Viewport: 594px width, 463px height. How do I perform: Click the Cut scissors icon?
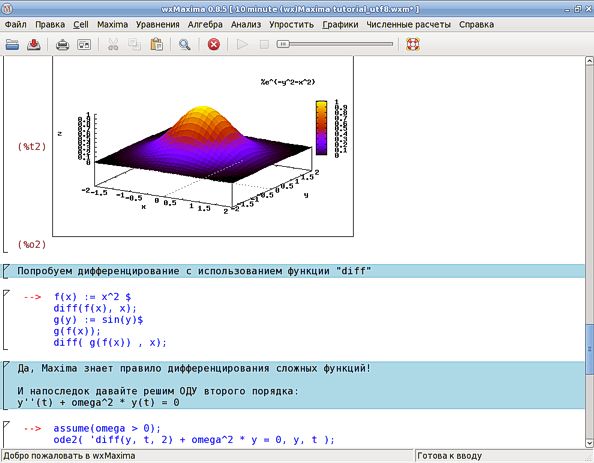point(113,45)
